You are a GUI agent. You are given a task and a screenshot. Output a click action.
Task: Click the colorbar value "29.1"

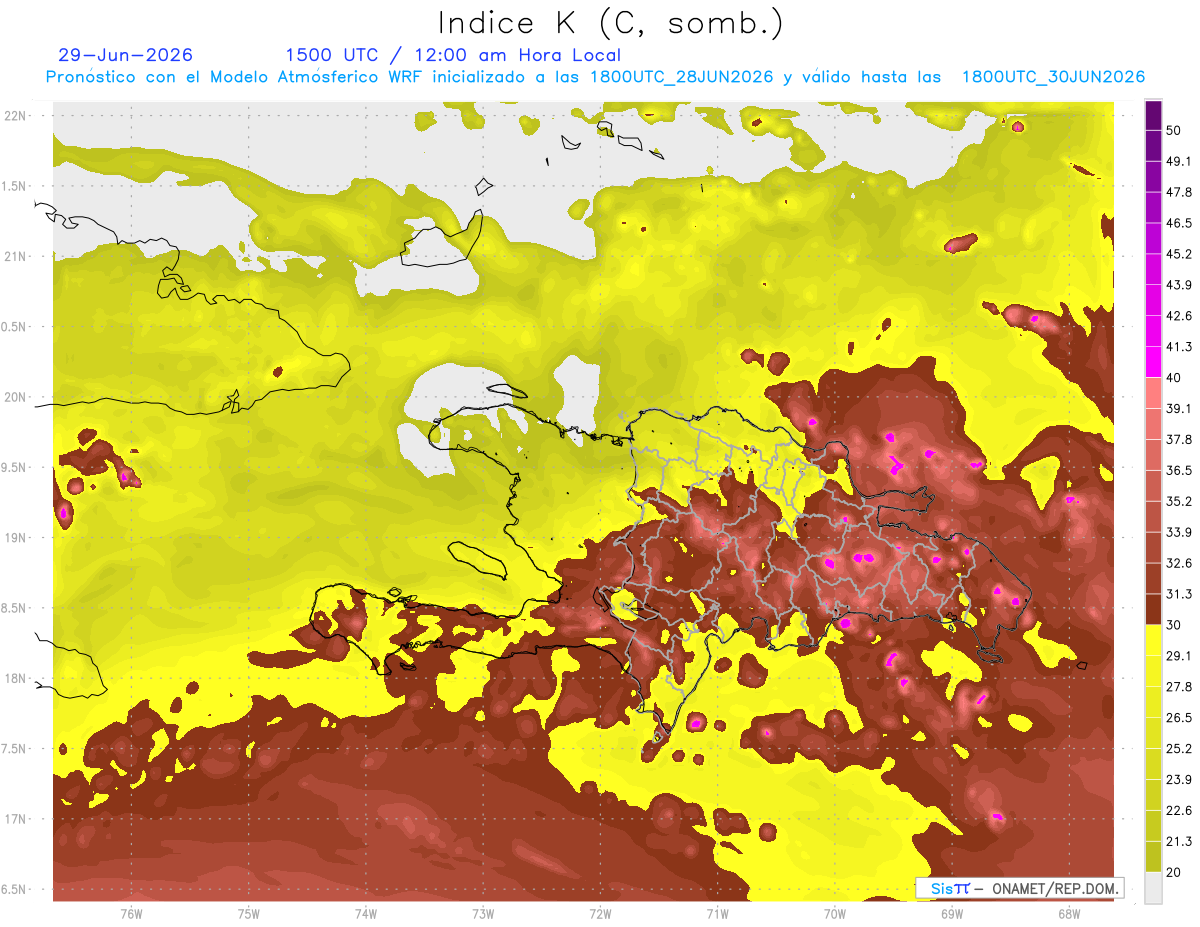pyautogui.click(x=1178, y=656)
